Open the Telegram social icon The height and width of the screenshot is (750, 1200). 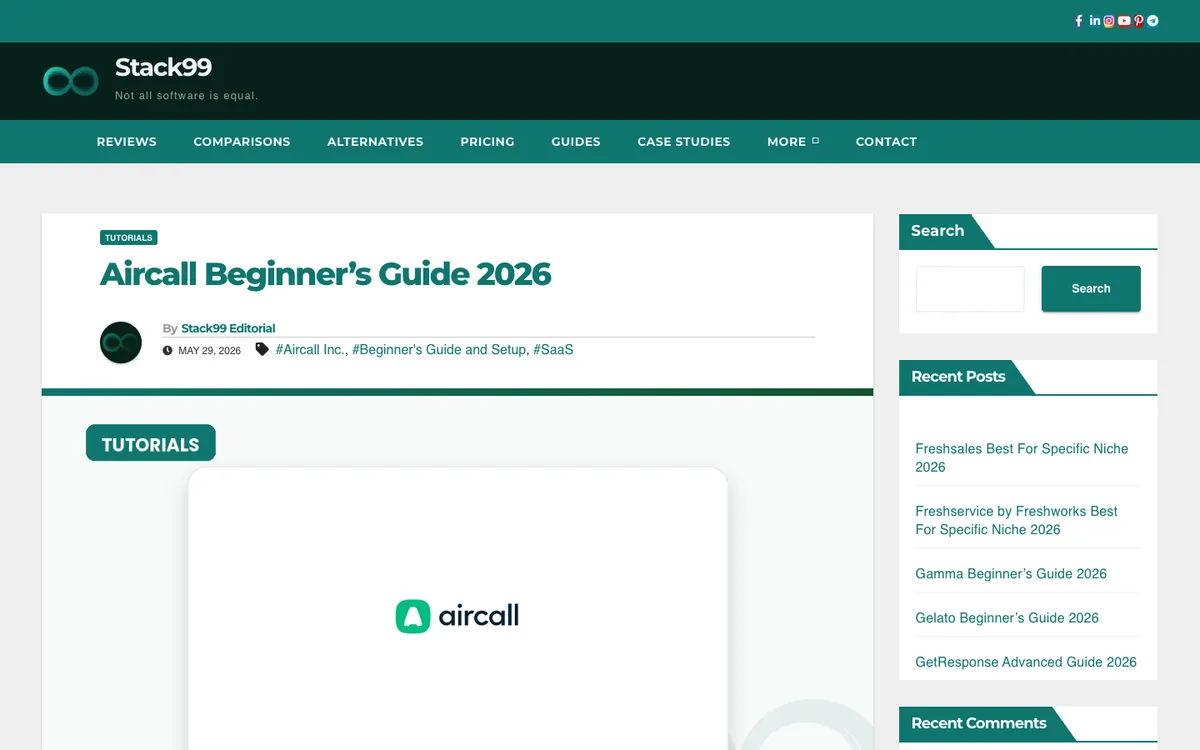tap(1153, 21)
